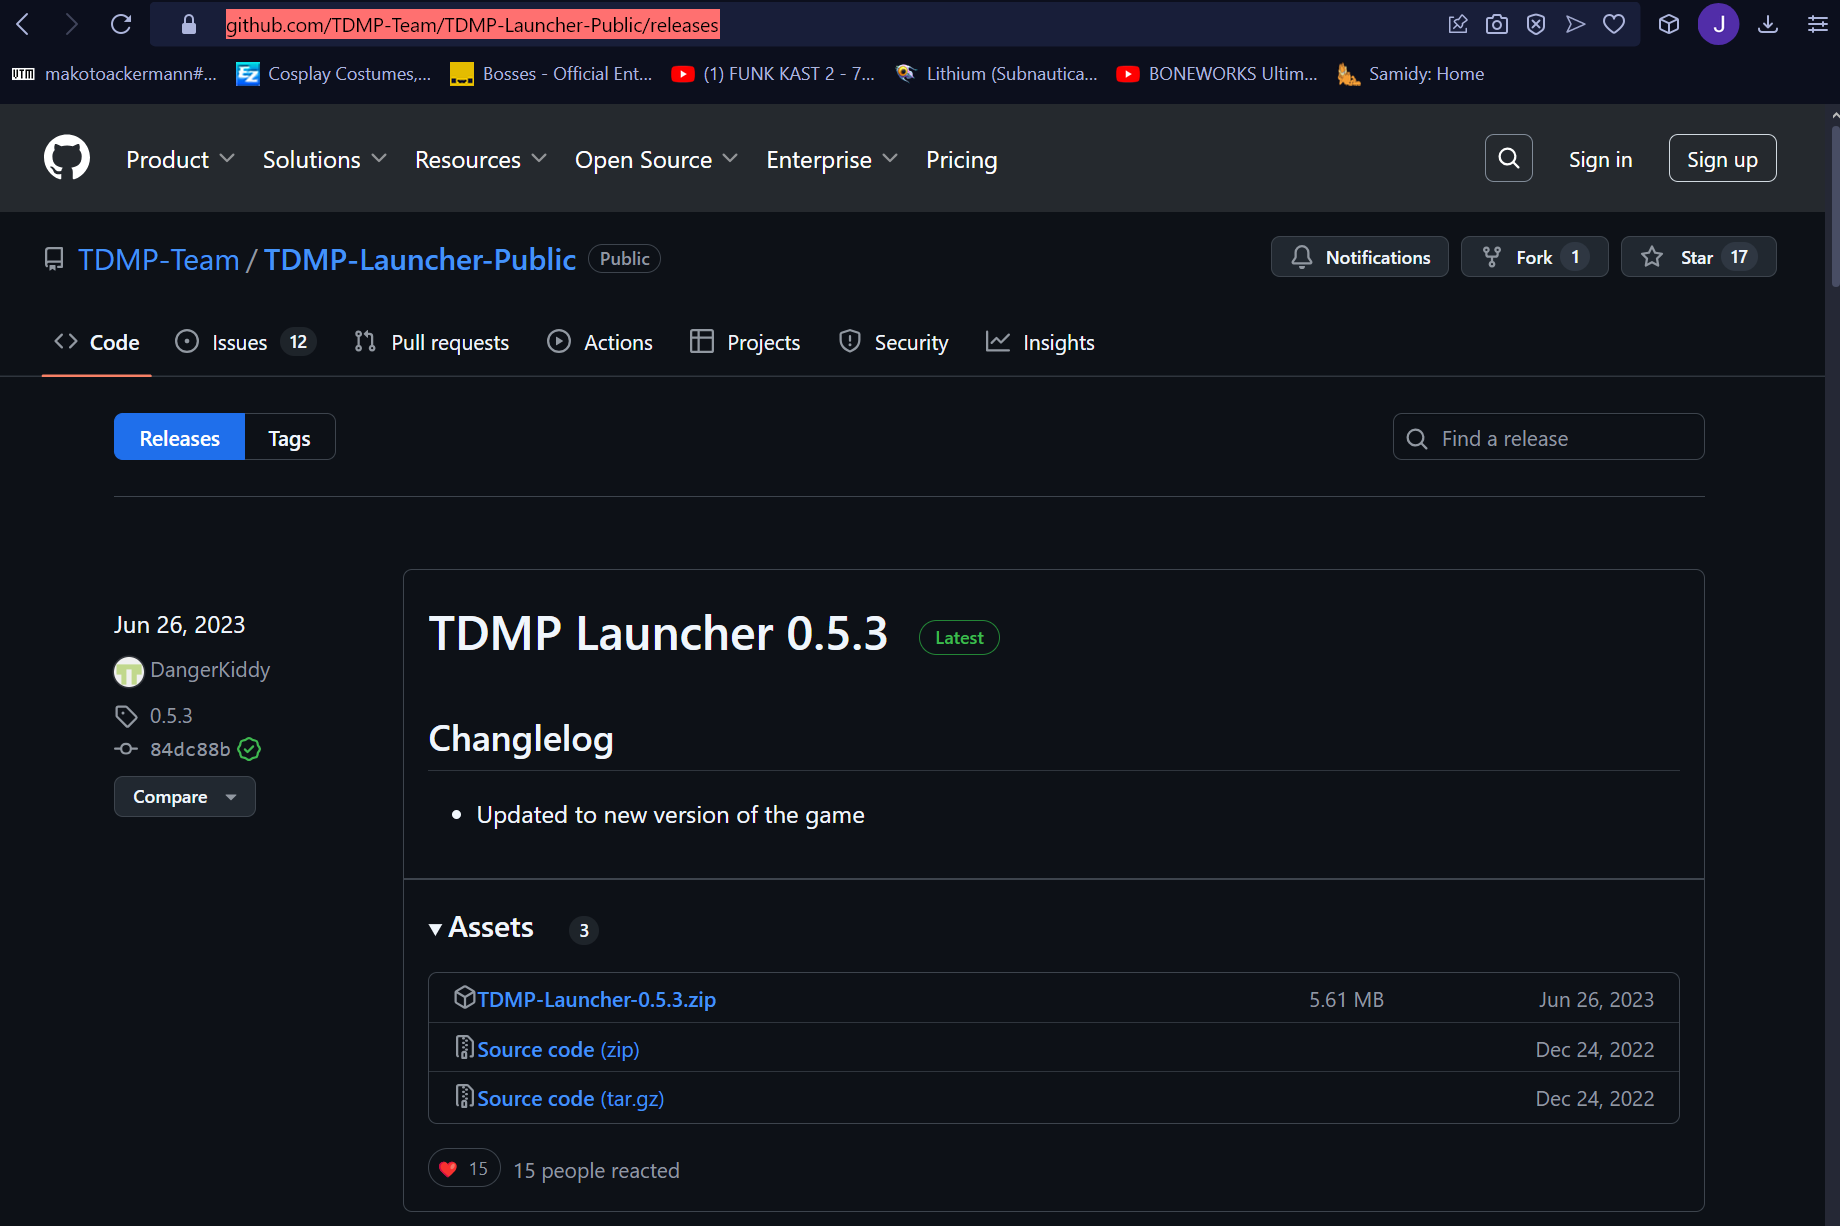Screen dimensions: 1840x1226
Task: Click the verified commit checkmark badge
Action: click(250, 749)
